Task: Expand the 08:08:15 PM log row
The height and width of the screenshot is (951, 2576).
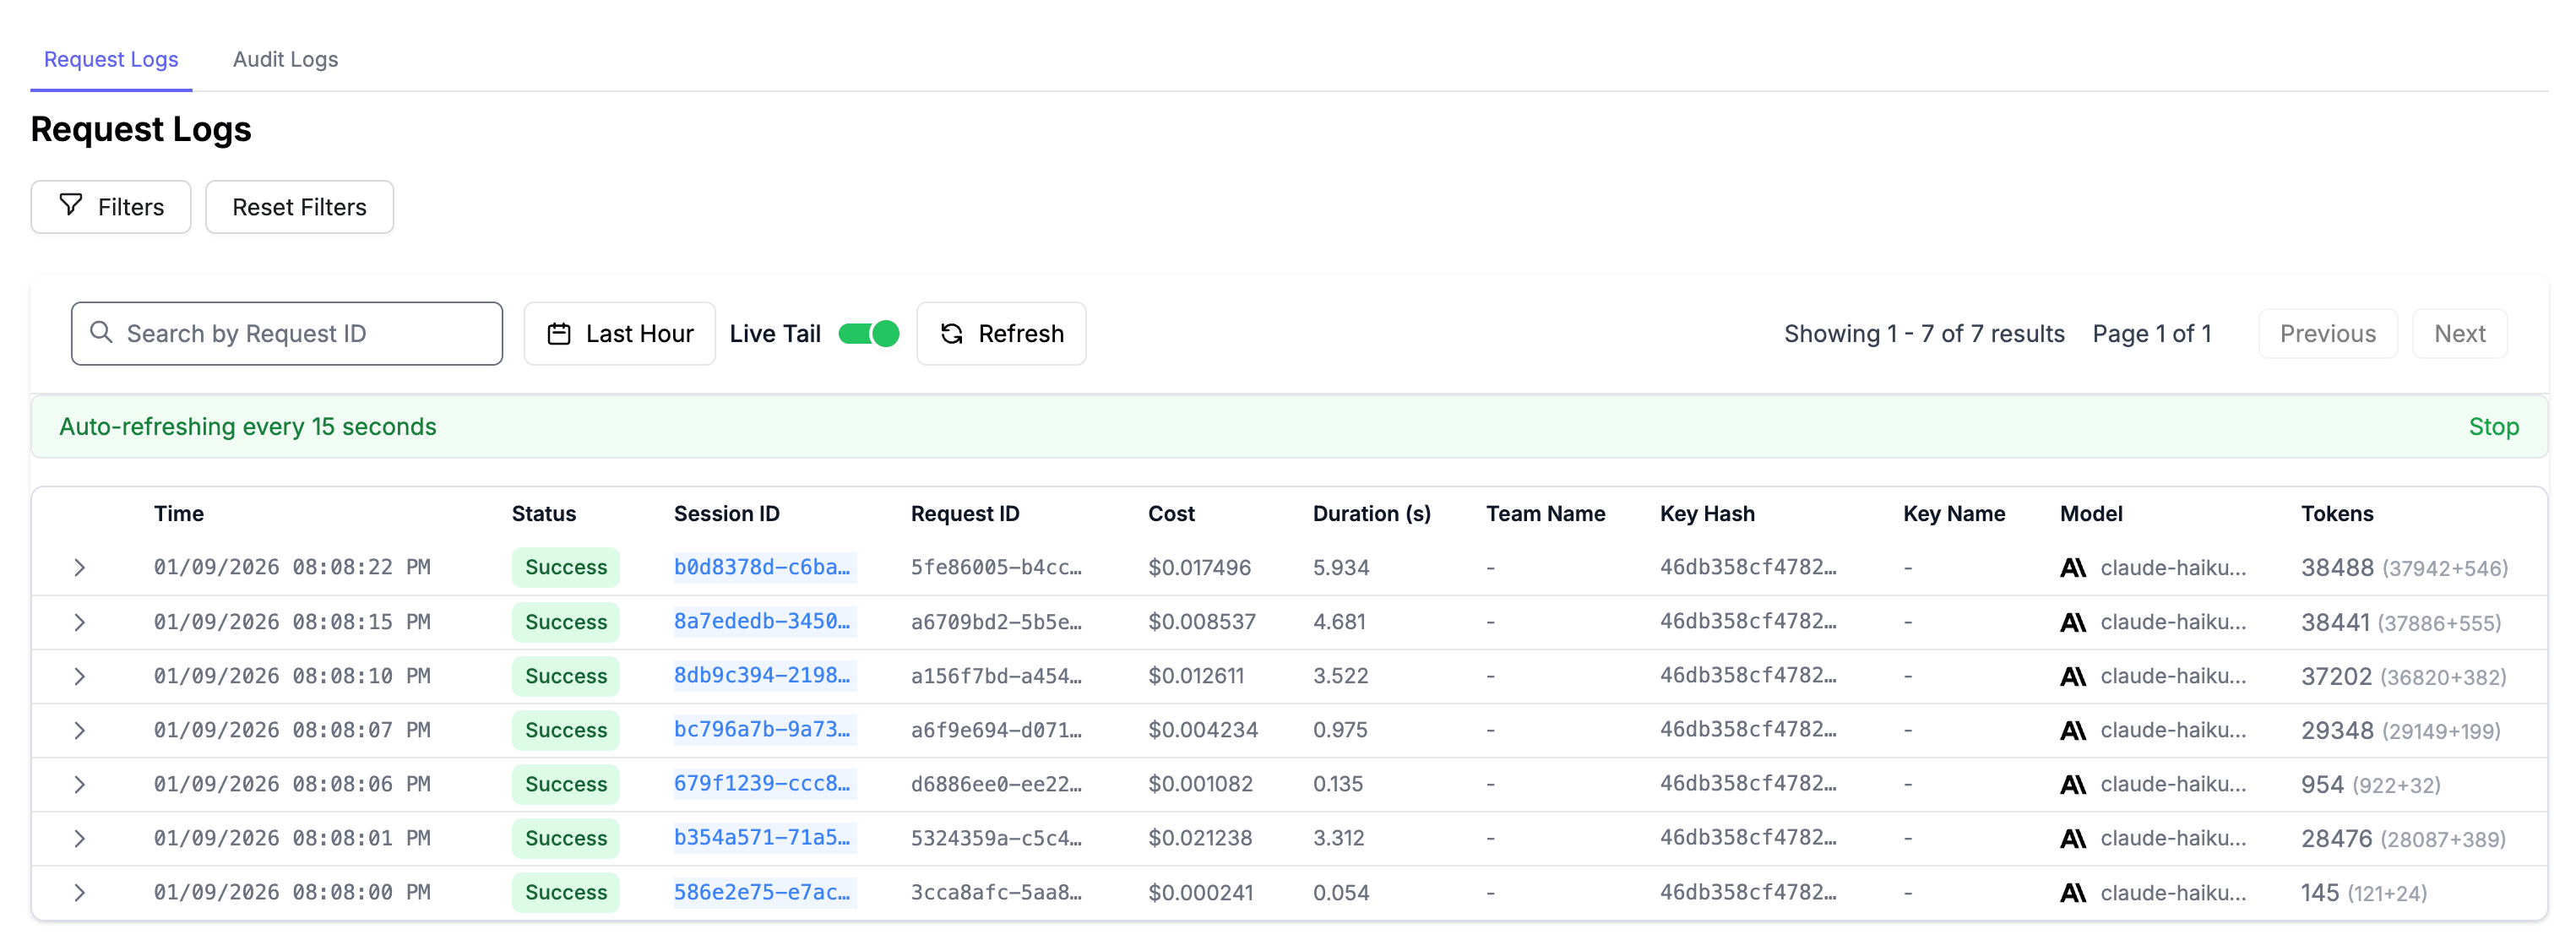Action: [x=80, y=621]
